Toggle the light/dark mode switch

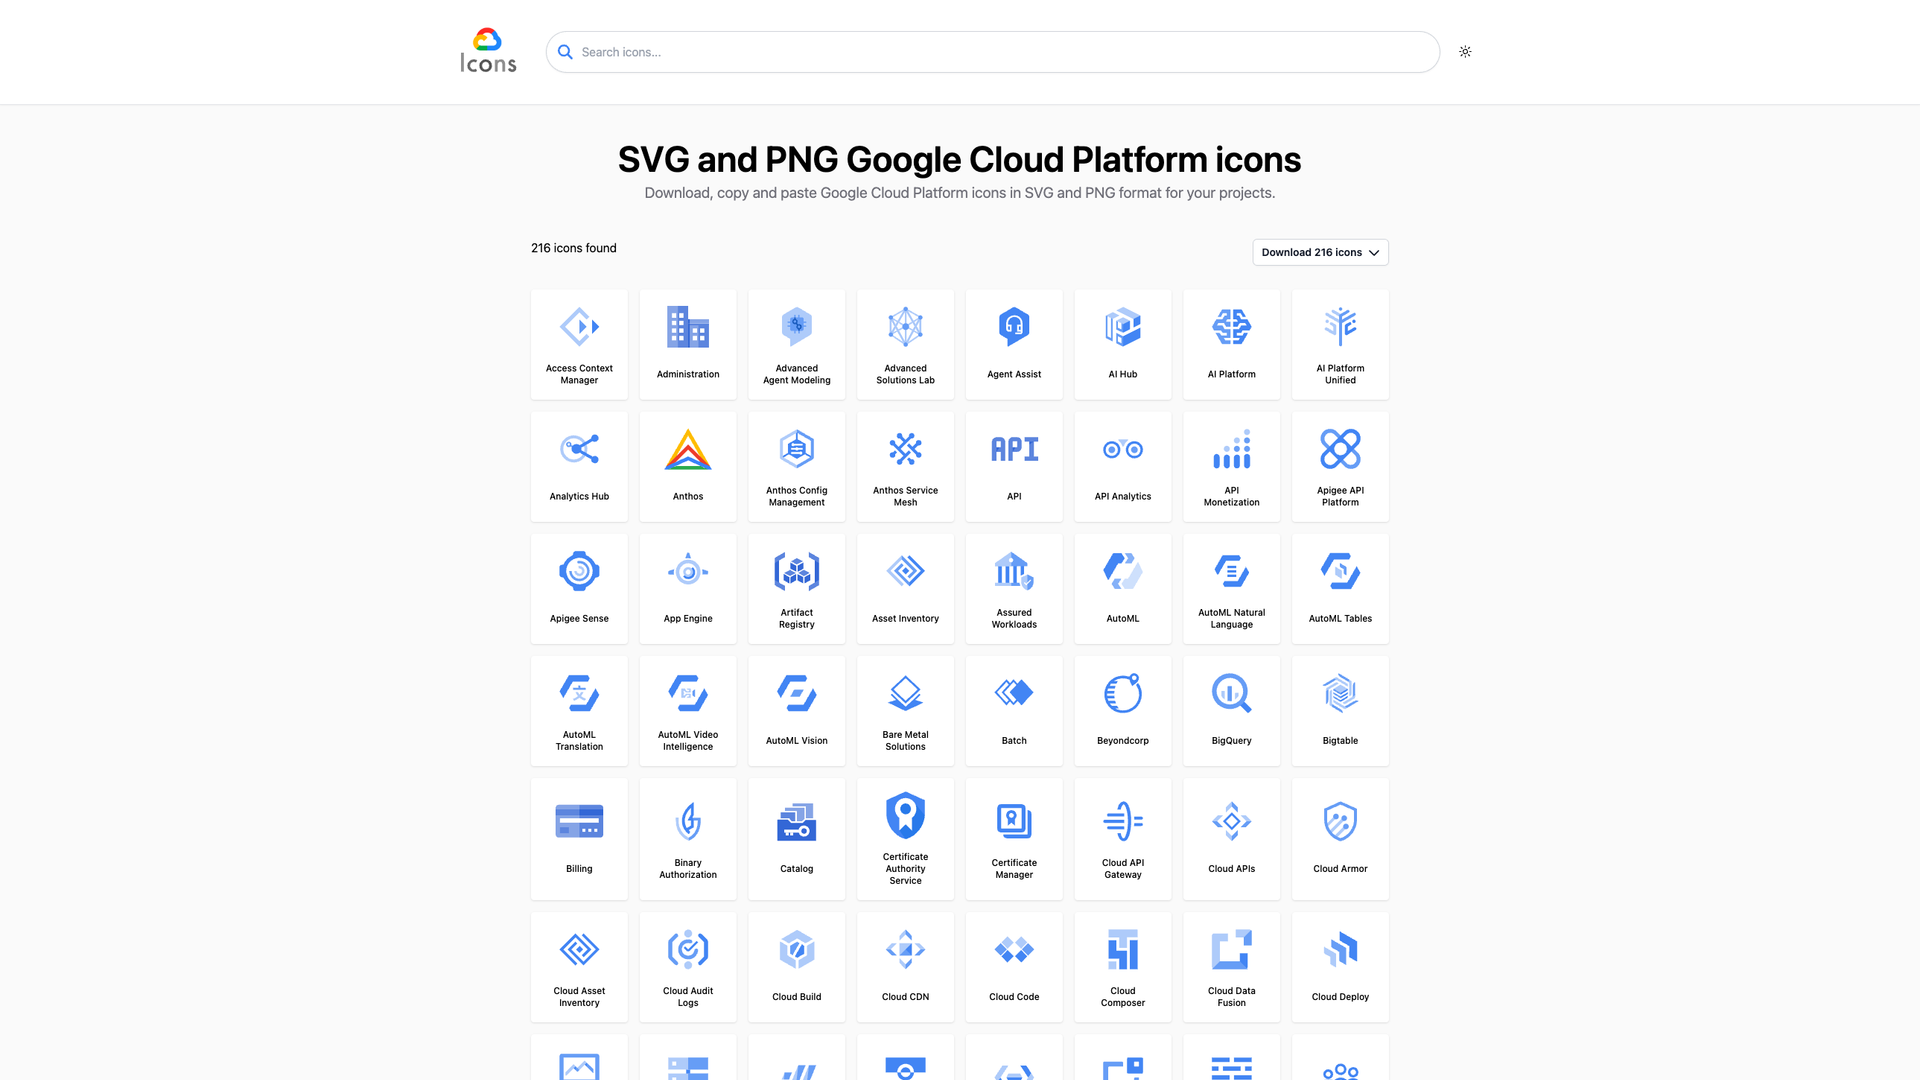1465,51
